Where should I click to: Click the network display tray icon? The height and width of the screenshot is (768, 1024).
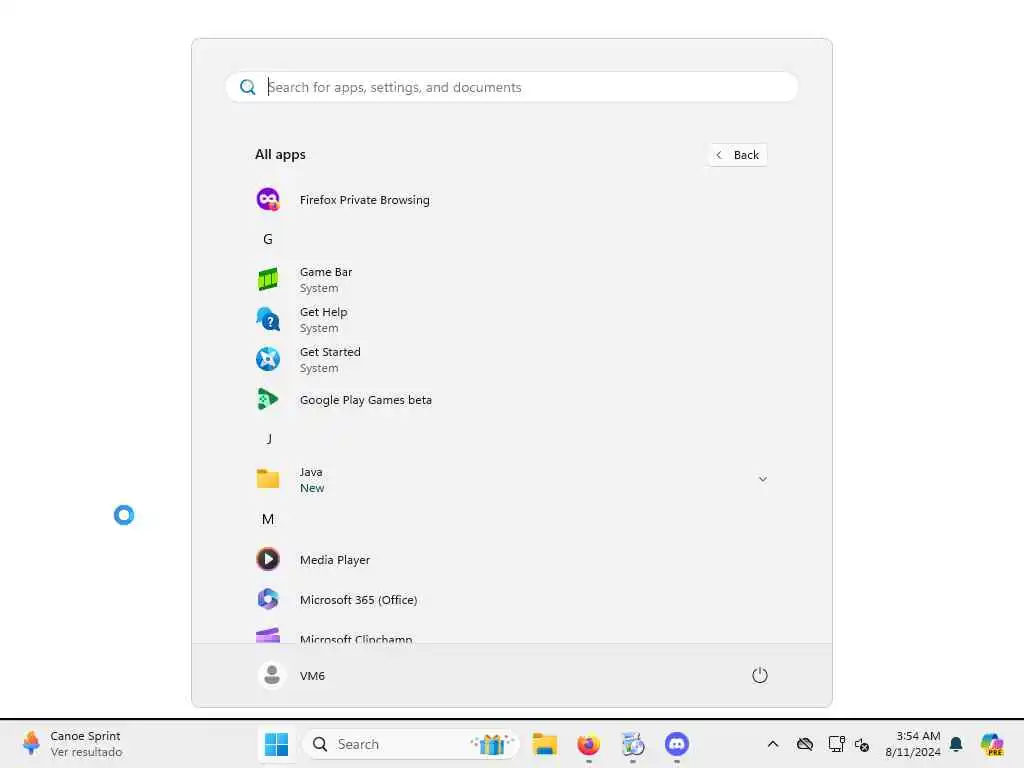(x=836, y=744)
